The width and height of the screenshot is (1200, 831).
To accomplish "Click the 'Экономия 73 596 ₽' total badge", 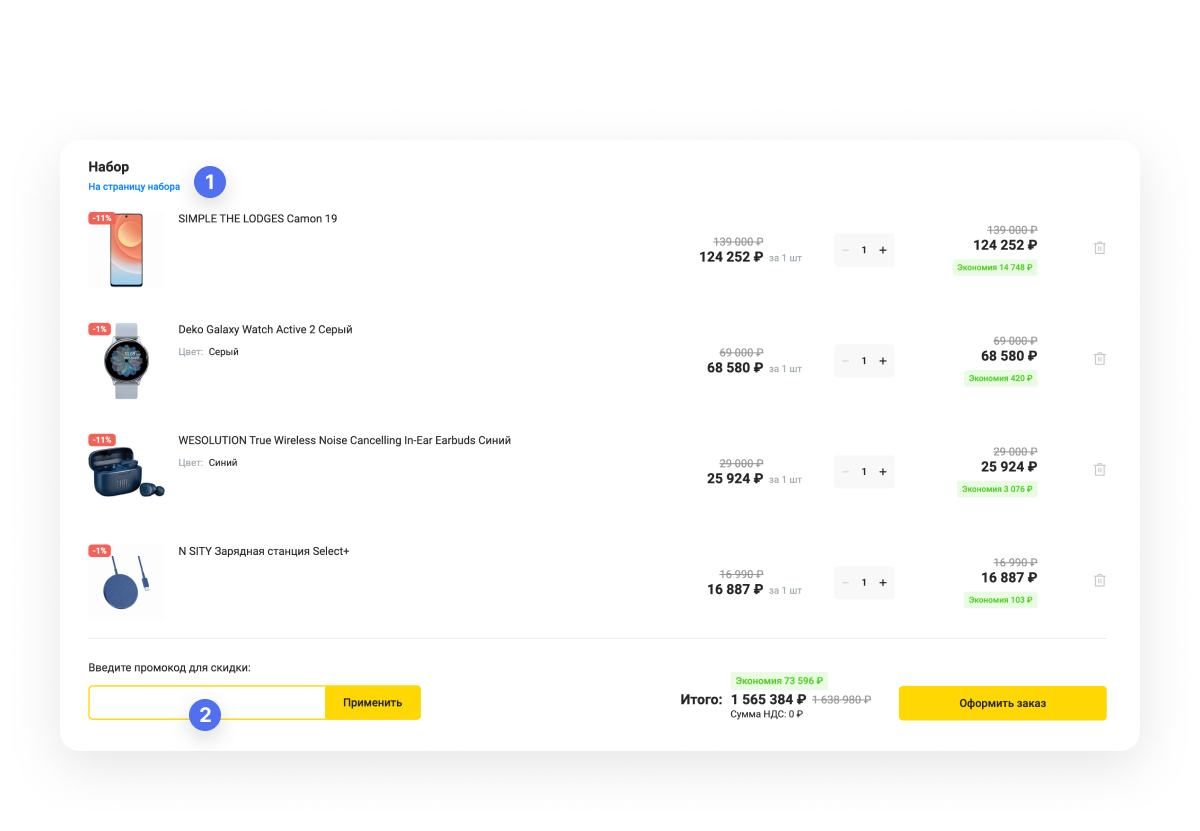I will 779,680.
